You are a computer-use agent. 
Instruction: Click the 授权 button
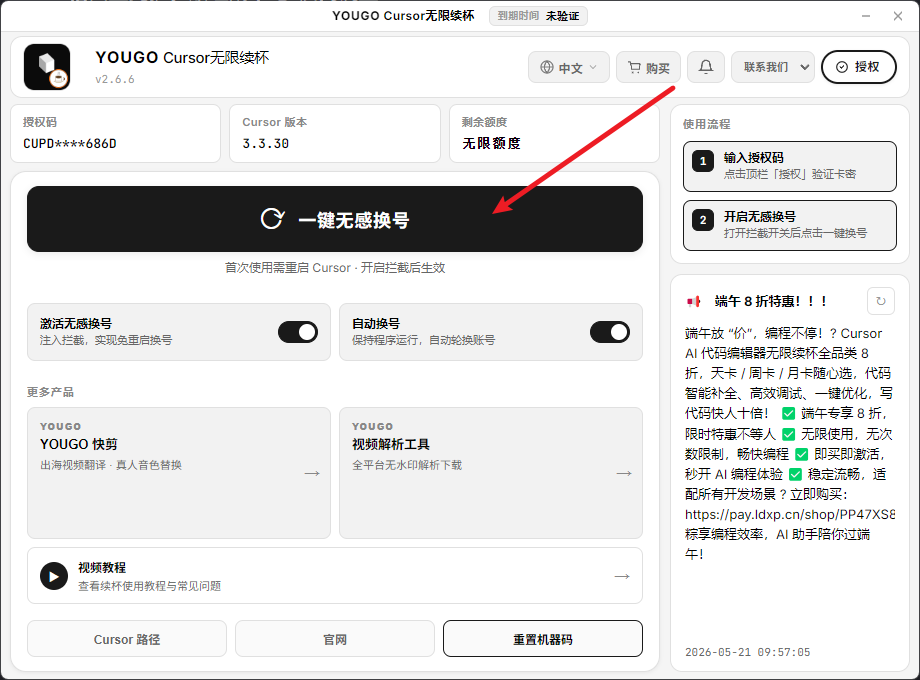tap(859, 67)
